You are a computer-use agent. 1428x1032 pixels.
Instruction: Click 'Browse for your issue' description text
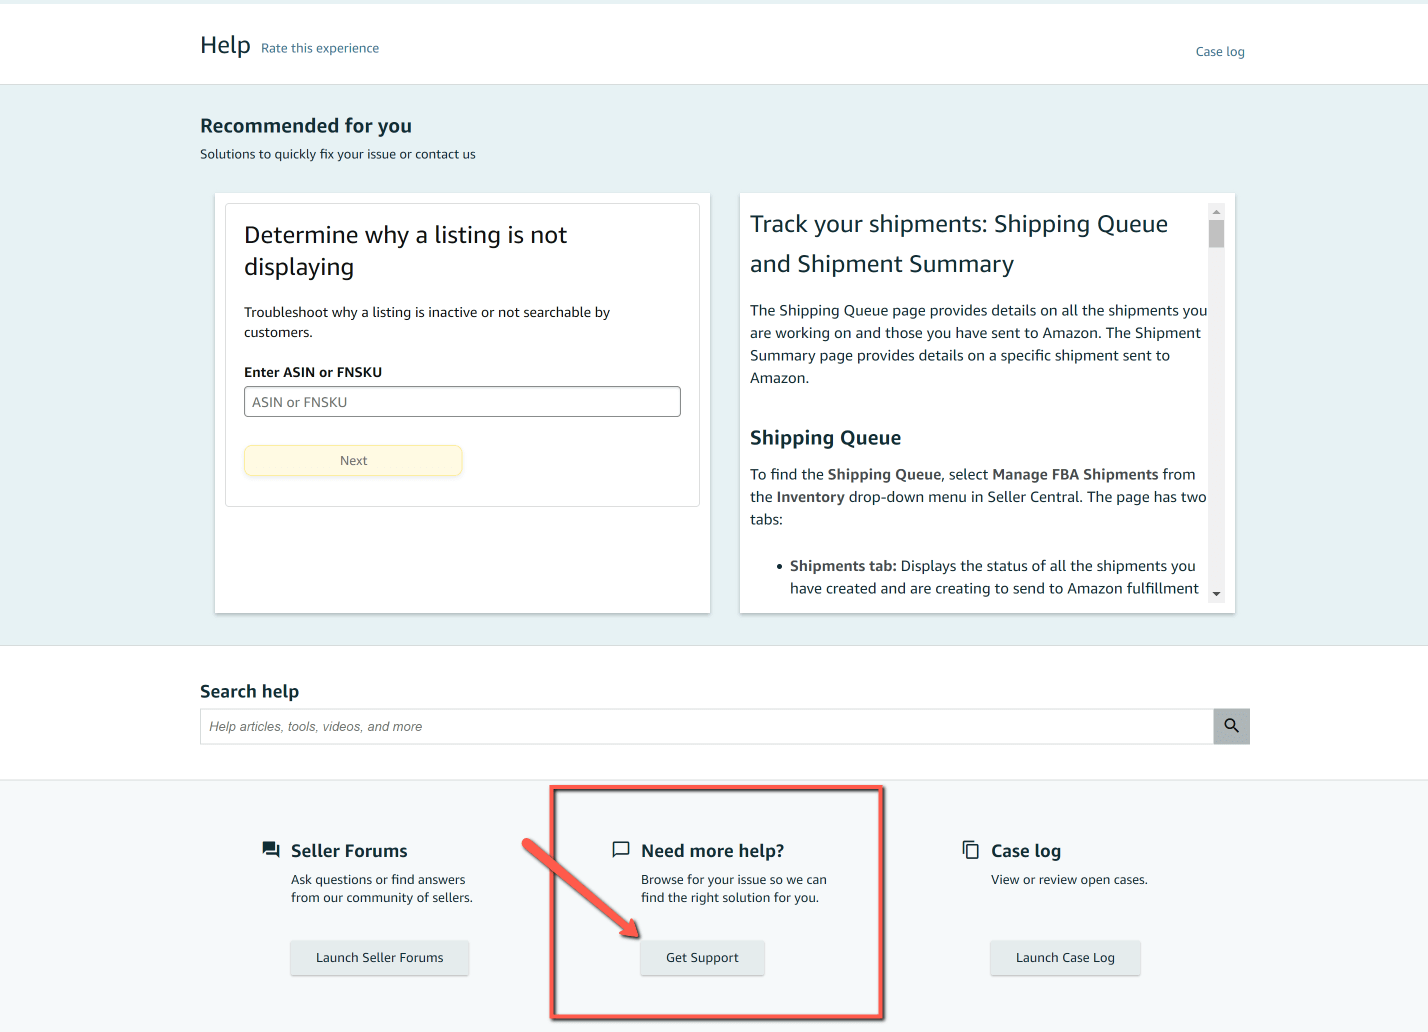pyautogui.click(x=734, y=889)
